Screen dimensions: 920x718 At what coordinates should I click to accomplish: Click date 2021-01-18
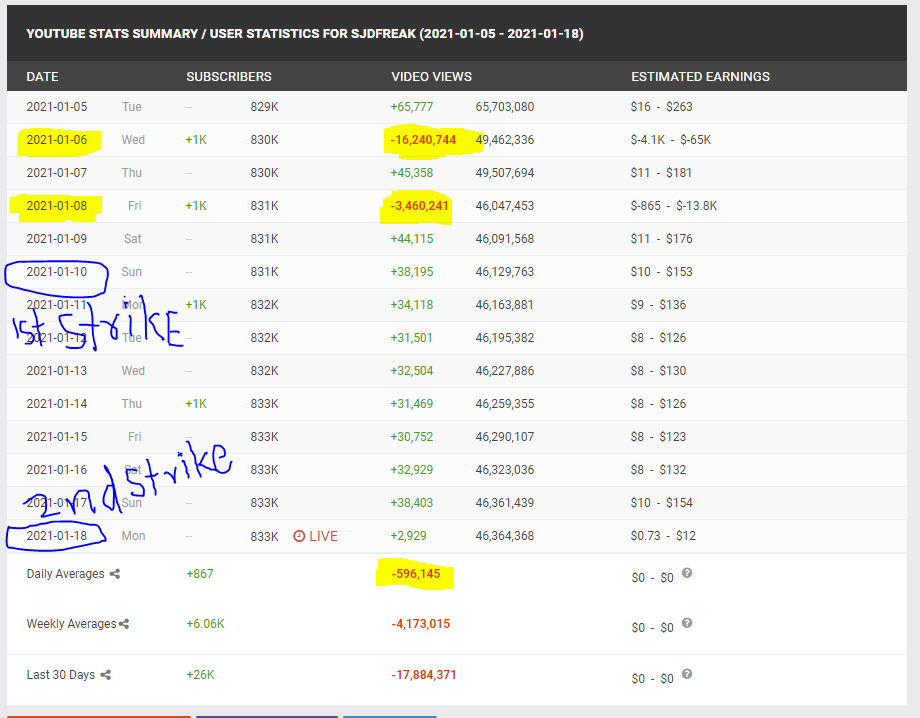pyautogui.click(x=57, y=536)
